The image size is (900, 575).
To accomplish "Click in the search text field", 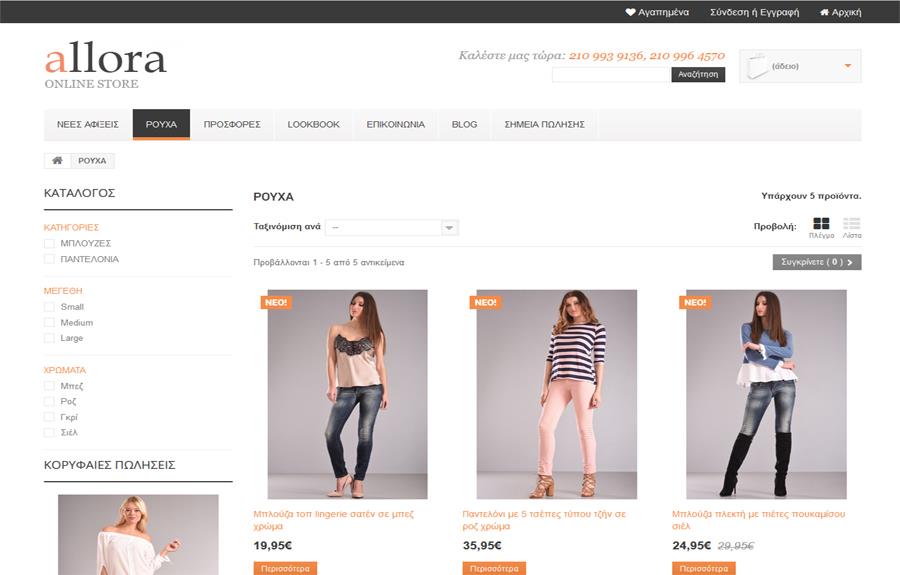I will click(611, 75).
